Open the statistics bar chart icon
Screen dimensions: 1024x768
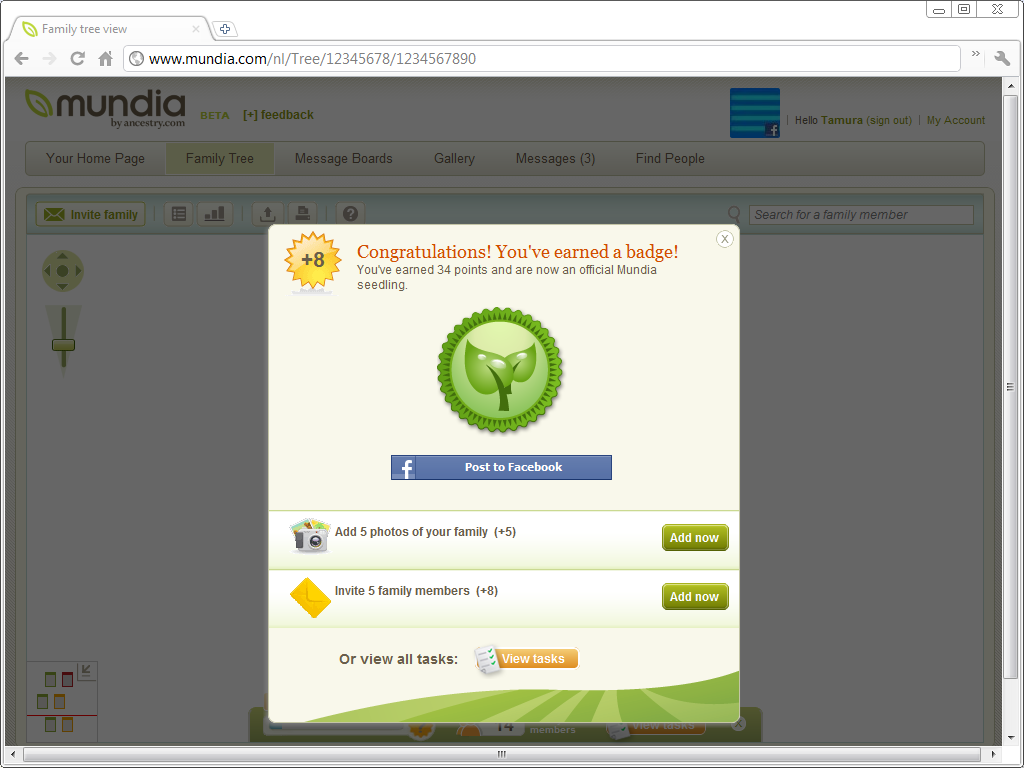point(214,214)
